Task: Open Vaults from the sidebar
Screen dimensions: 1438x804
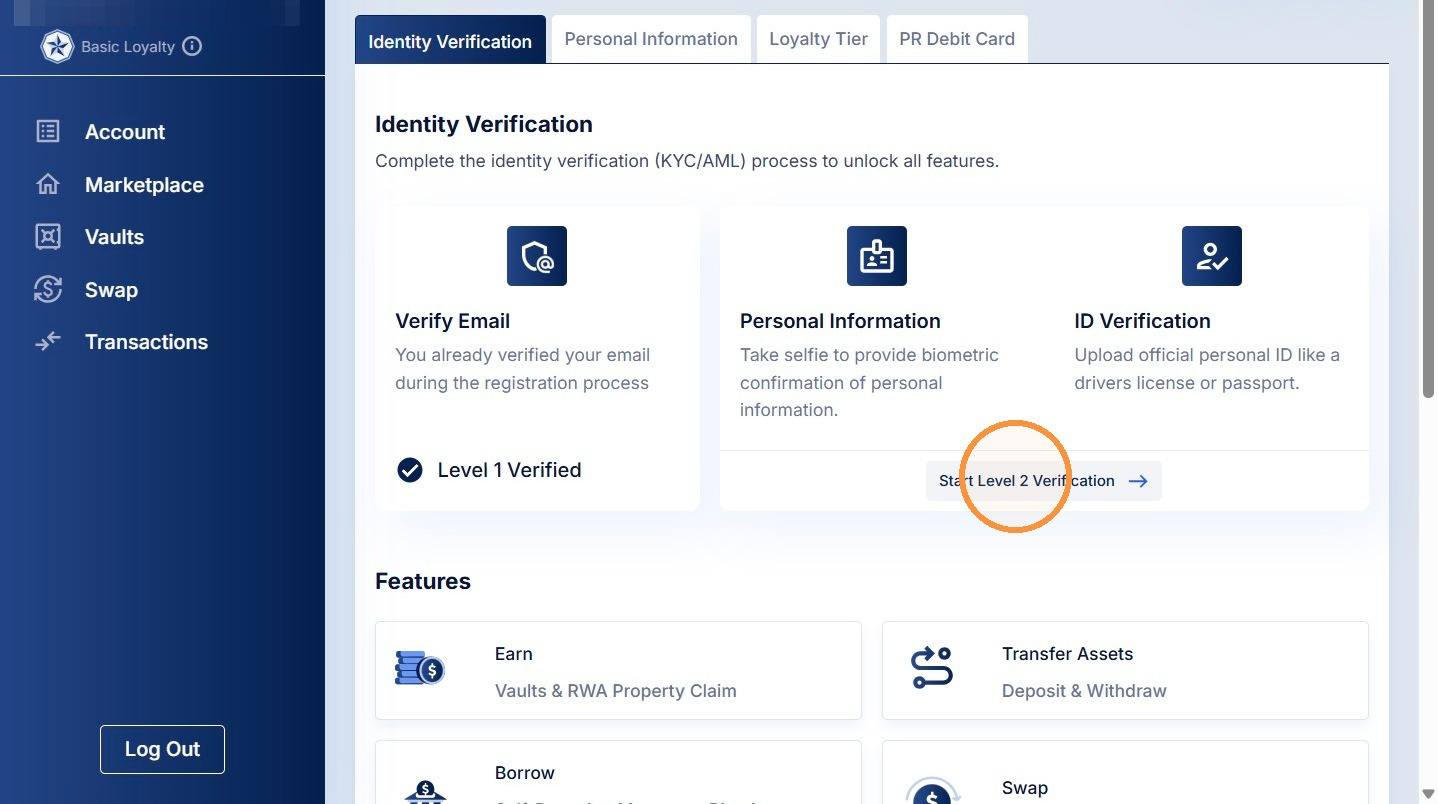Action: (114, 237)
